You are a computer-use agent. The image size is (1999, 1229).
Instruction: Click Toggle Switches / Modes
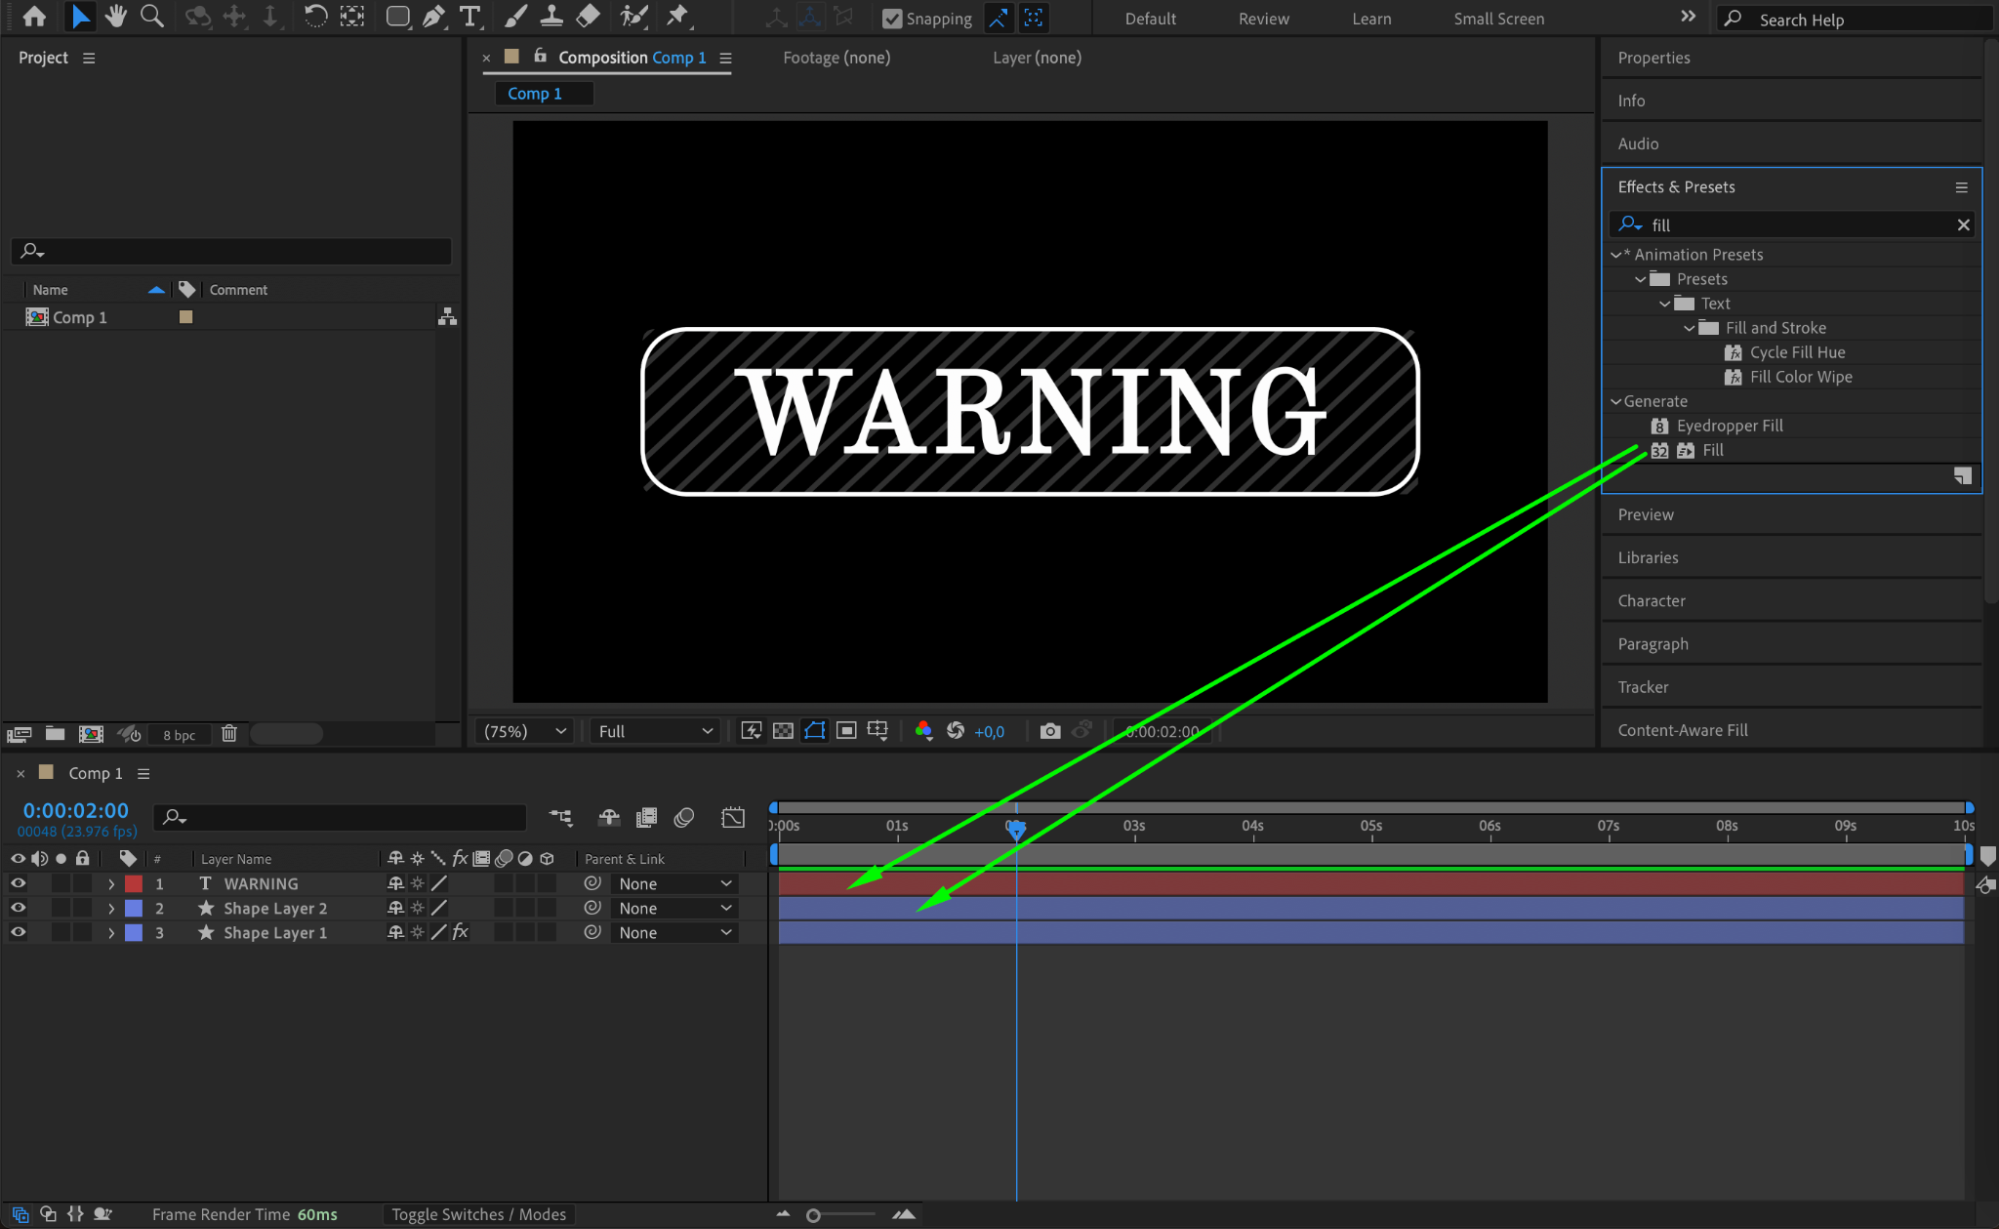pos(478,1214)
